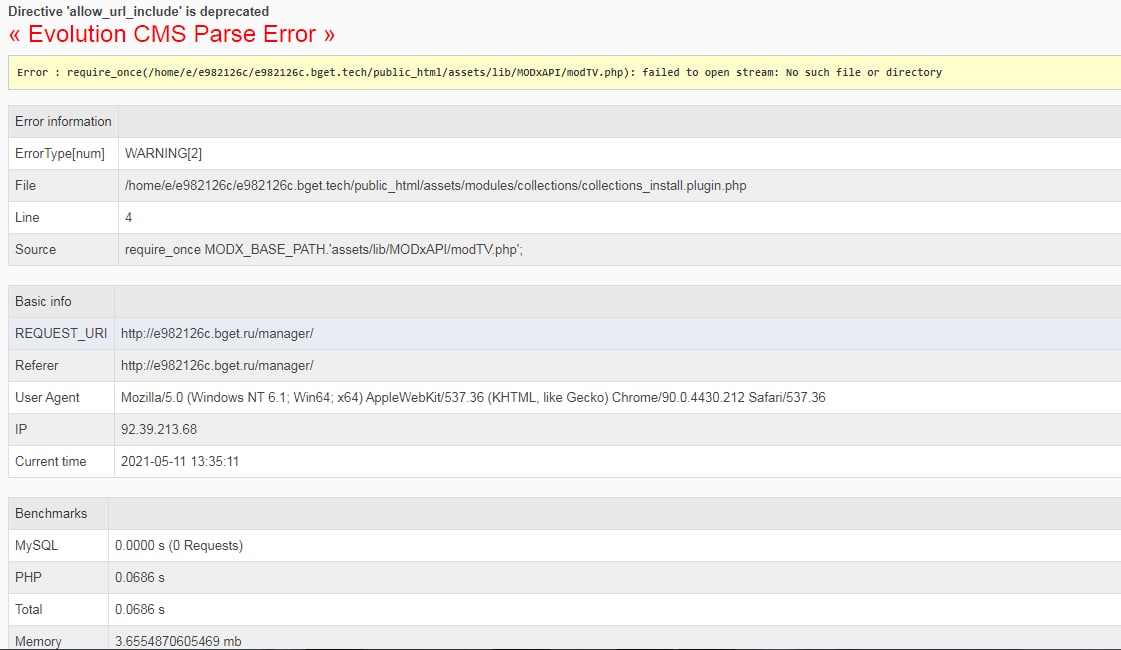Select the Referer manager URL value
The width and height of the screenshot is (1121, 650).
point(217,365)
